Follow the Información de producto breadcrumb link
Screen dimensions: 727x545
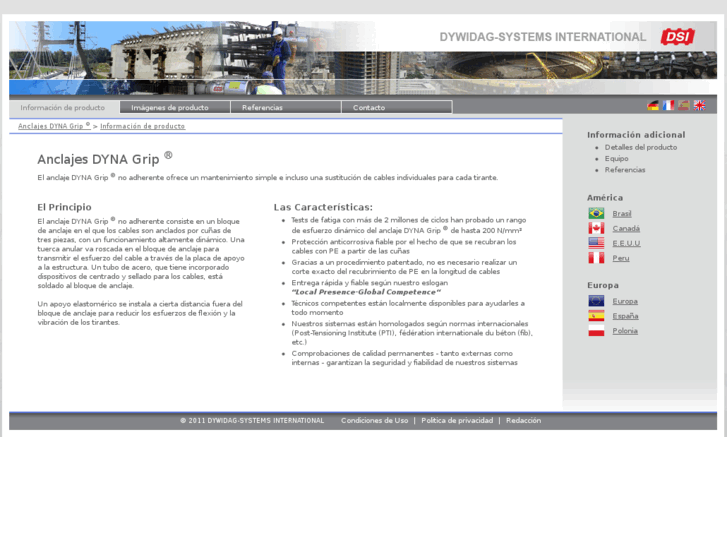(x=143, y=126)
